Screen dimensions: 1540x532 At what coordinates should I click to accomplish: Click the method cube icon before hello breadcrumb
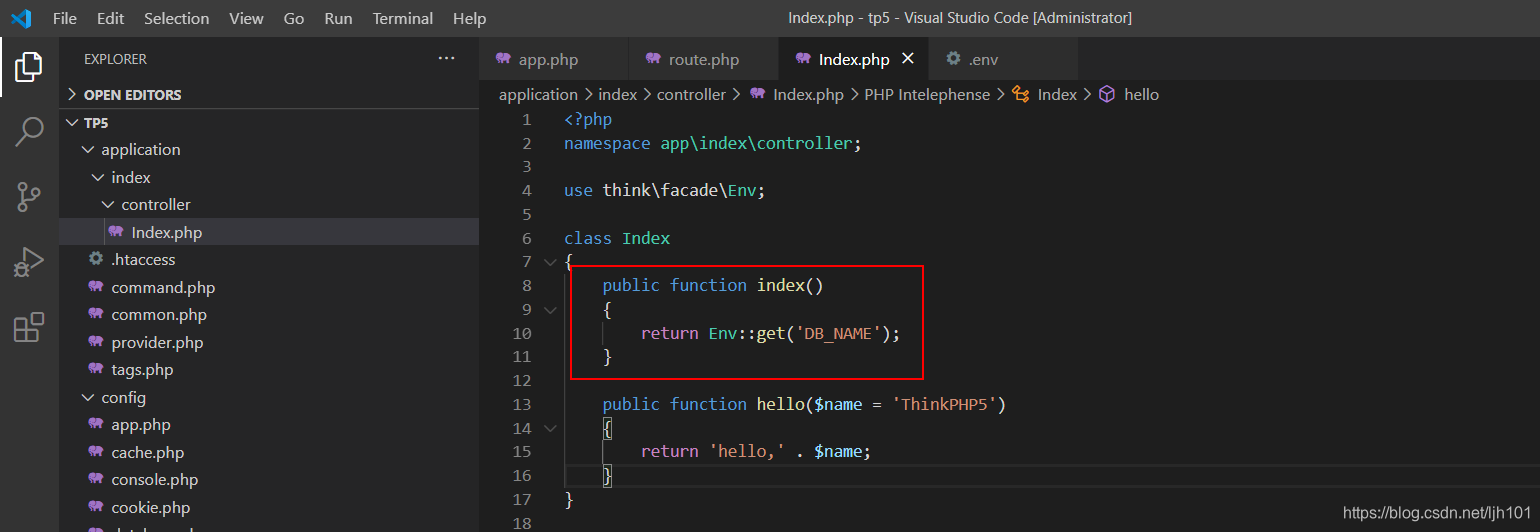(x=1107, y=94)
